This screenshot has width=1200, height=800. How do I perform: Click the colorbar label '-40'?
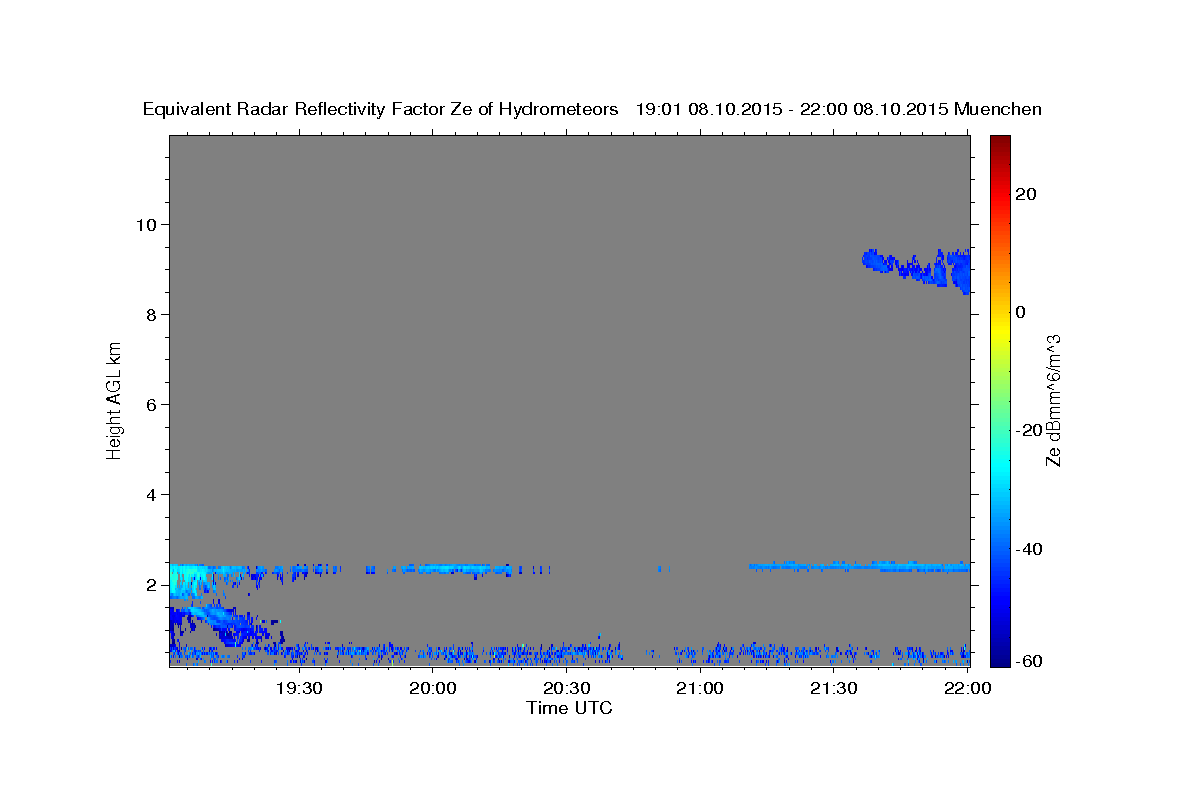(x=1029, y=549)
